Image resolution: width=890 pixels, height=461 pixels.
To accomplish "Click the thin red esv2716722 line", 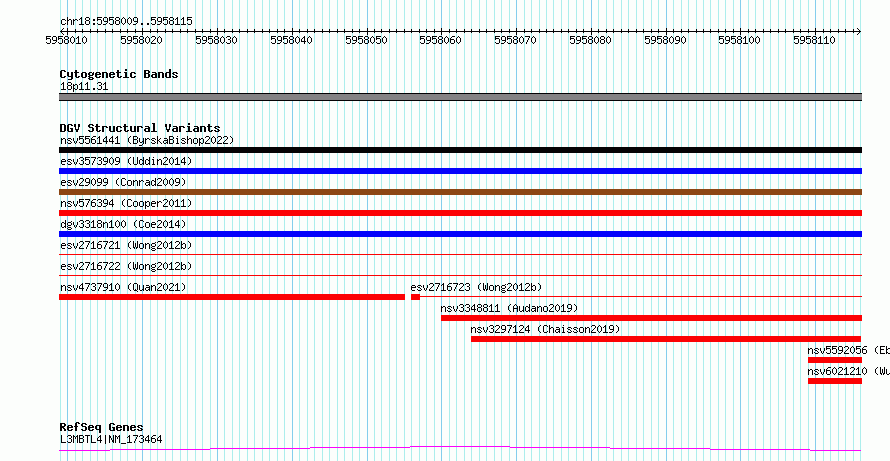I will pos(460,275).
